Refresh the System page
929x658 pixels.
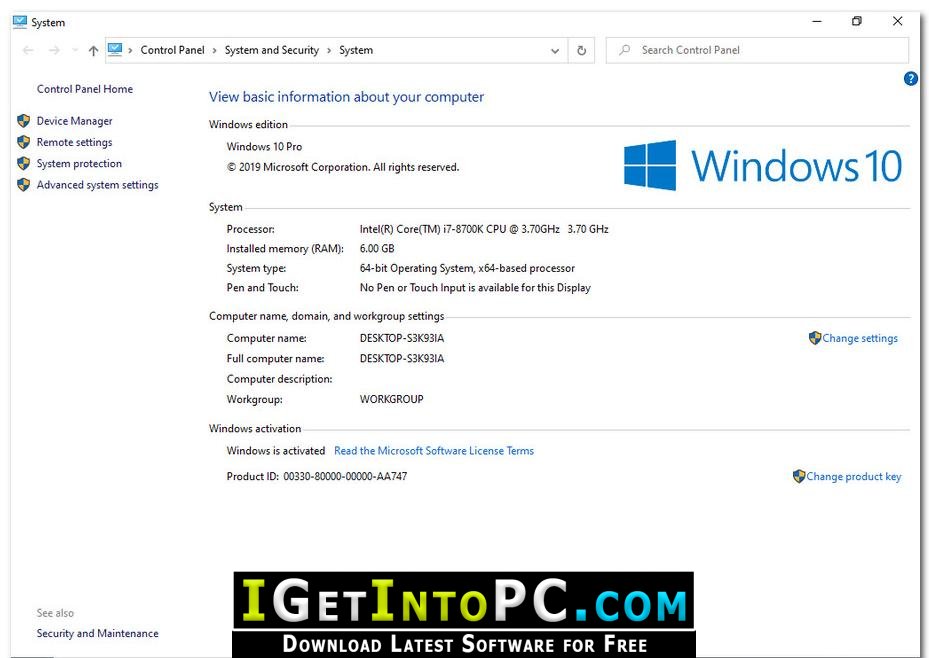582,51
